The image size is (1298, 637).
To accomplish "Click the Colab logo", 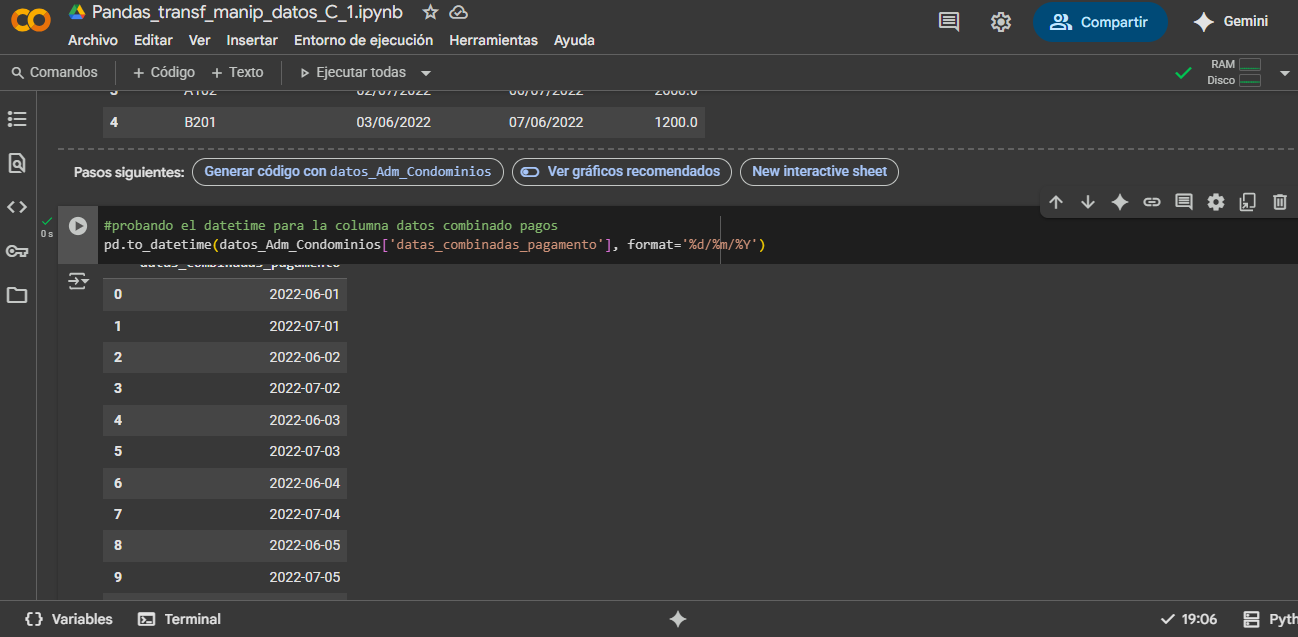I will [x=30, y=20].
